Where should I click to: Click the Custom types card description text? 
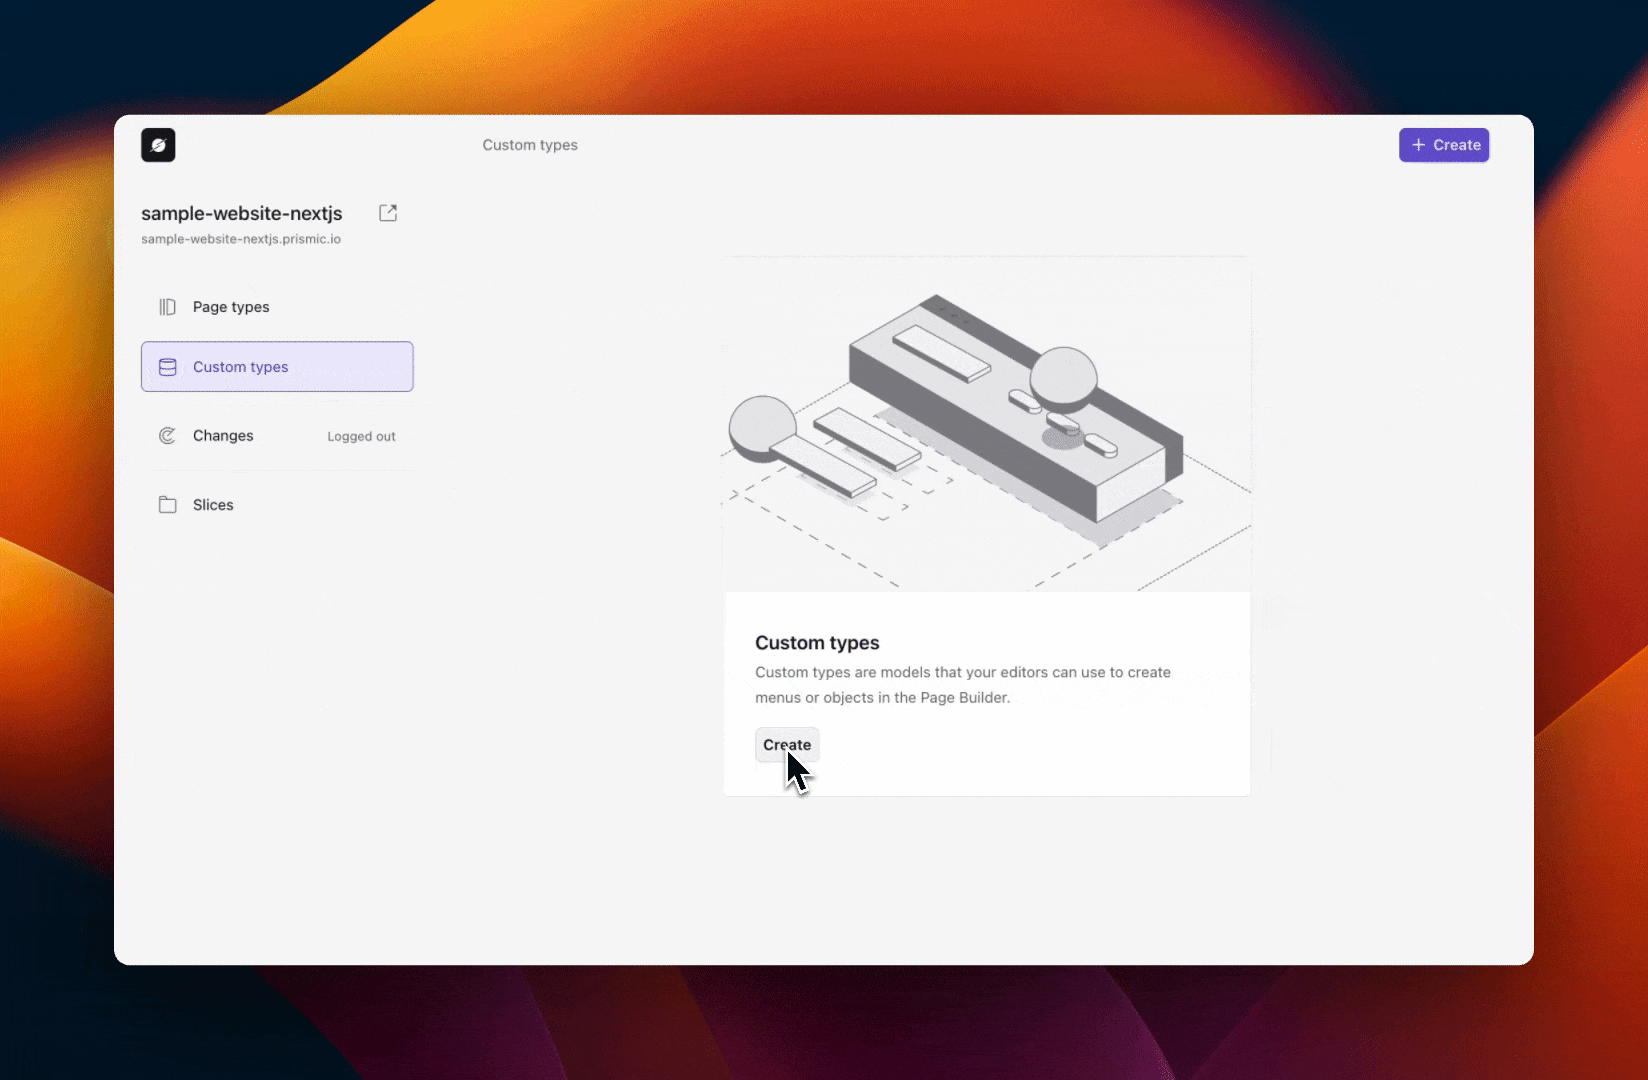pos(962,685)
